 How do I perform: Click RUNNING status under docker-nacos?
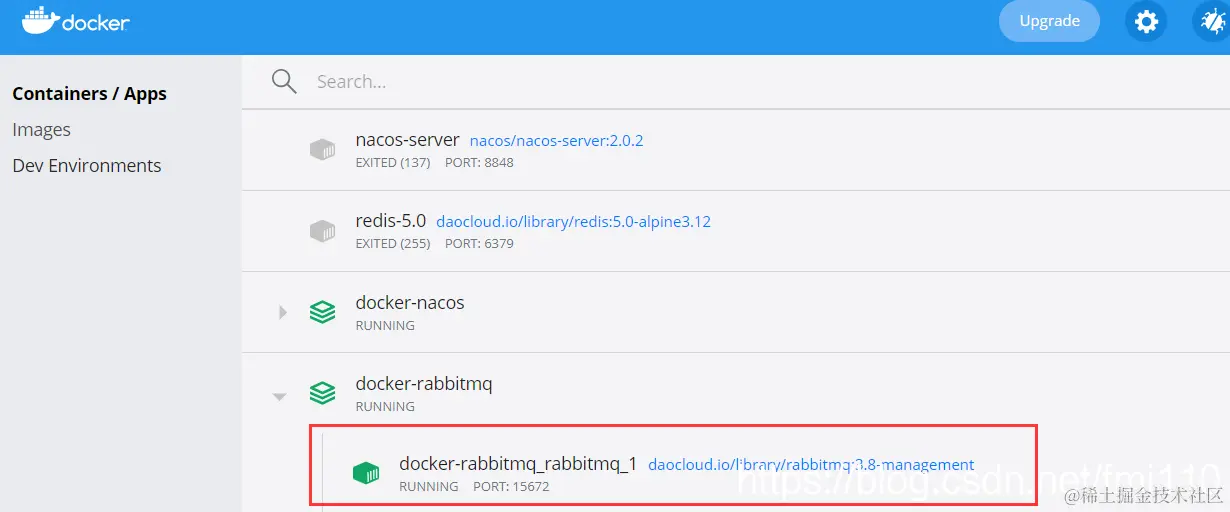385,325
